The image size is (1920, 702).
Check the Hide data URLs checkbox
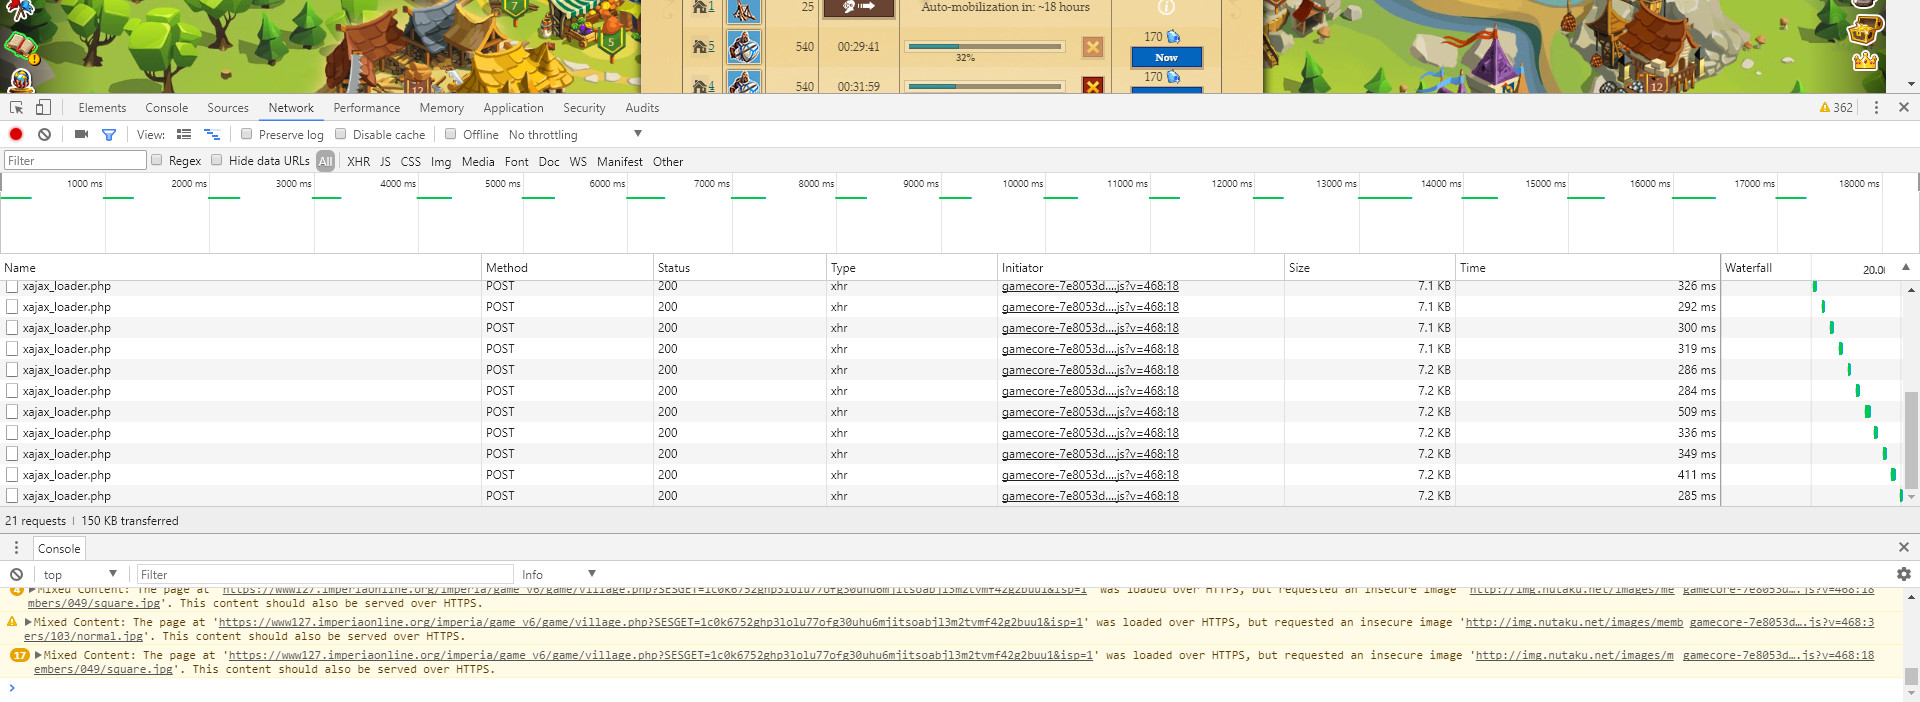point(216,160)
